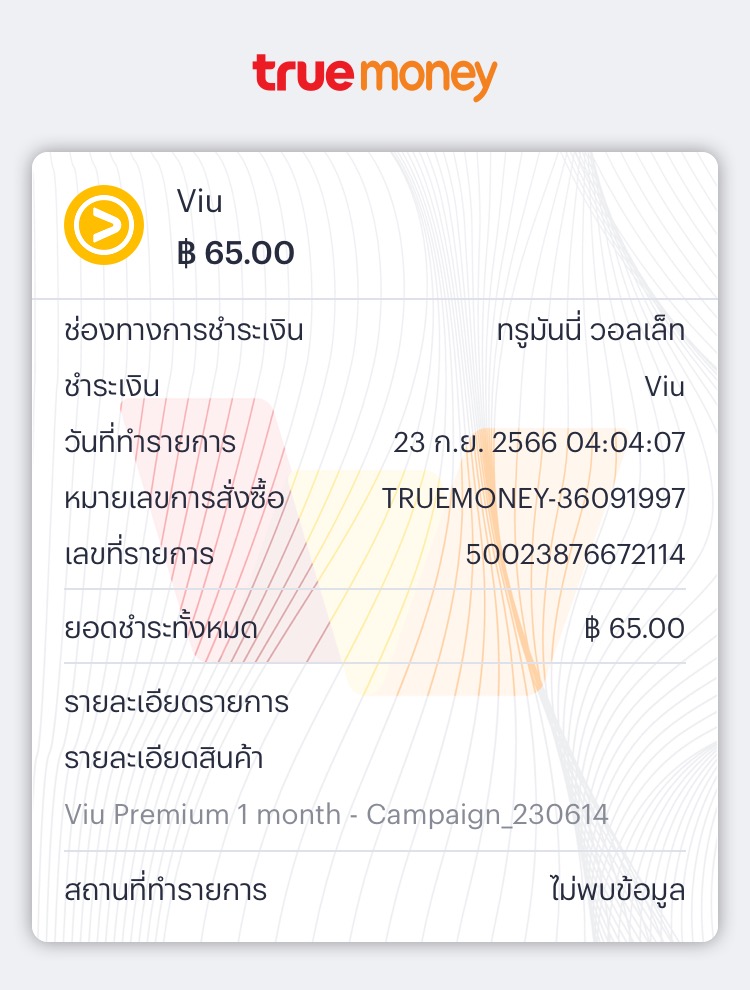Tap the yellow Viu play logo
The image size is (750, 990).
point(105,226)
